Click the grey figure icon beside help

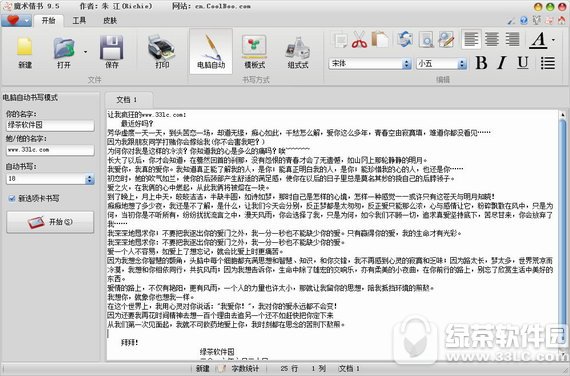537,20
